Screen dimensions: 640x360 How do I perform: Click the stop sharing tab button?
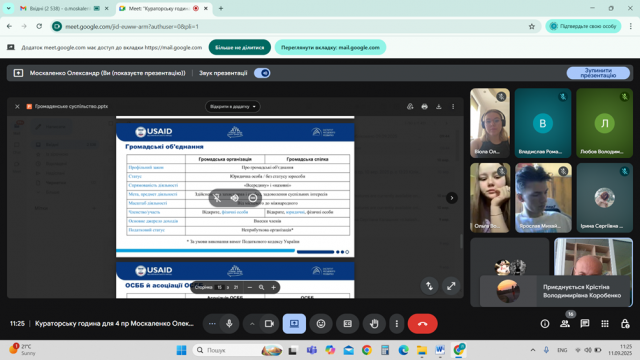click(x=240, y=47)
